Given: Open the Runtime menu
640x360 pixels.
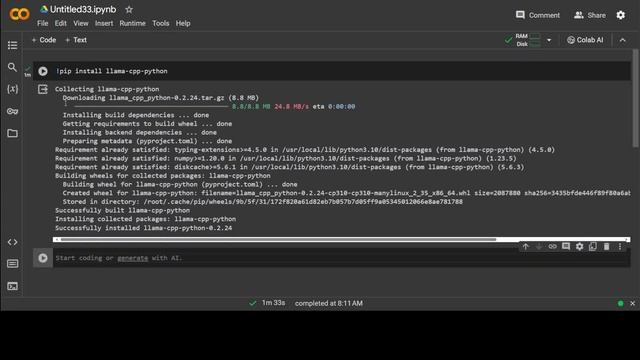Looking at the screenshot, I should point(132,23).
